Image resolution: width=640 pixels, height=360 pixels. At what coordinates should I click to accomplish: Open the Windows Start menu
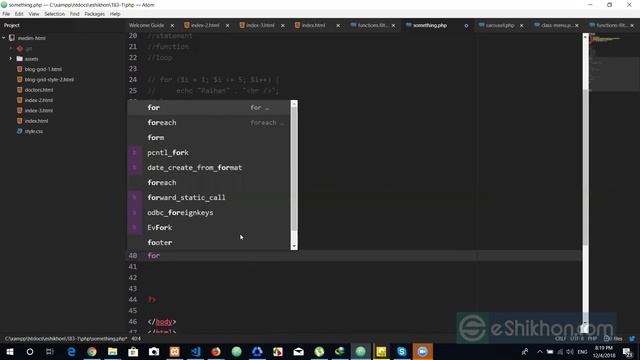10,352
